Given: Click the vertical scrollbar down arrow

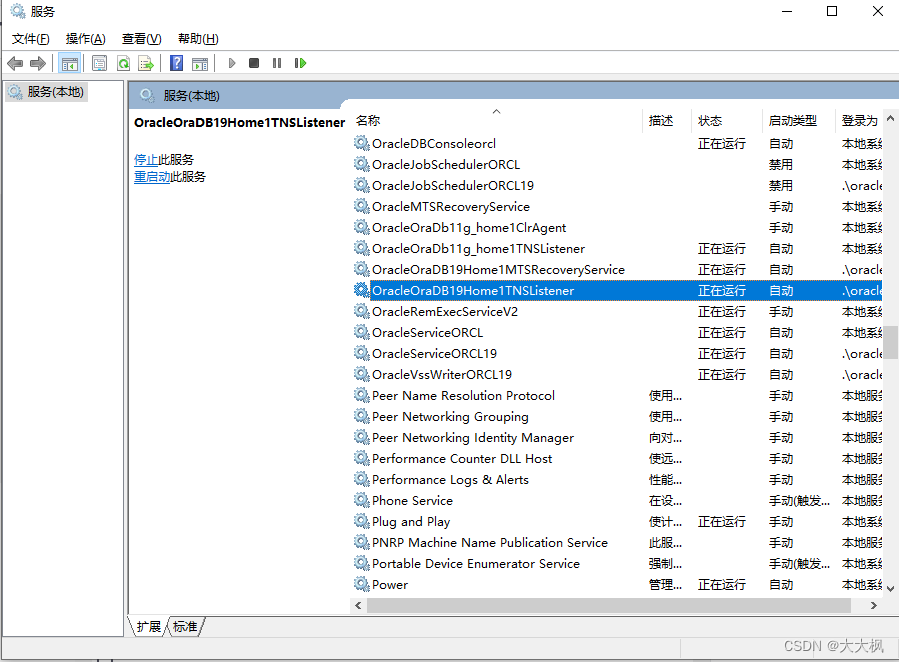Looking at the screenshot, I should click(x=890, y=589).
